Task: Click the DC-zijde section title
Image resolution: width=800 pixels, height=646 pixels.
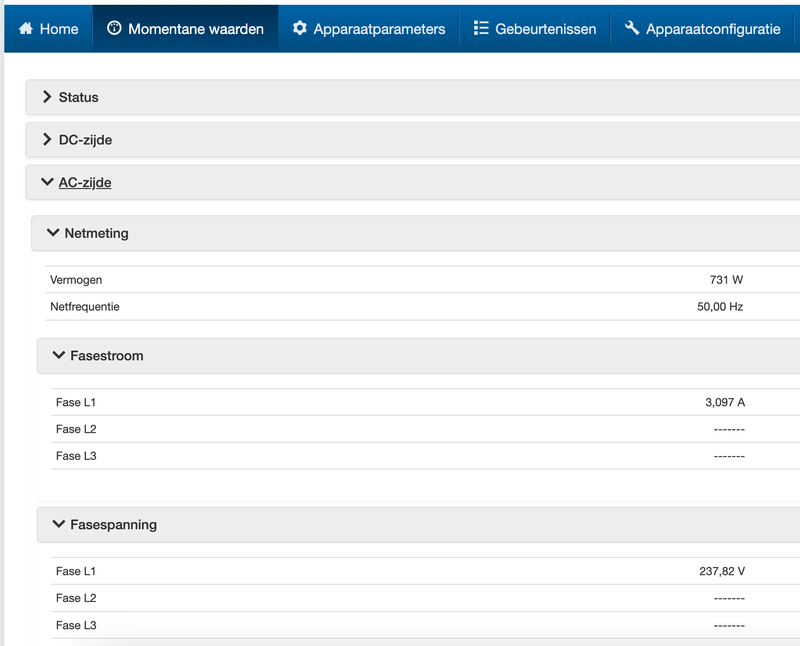Action: click(x=85, y=140)
